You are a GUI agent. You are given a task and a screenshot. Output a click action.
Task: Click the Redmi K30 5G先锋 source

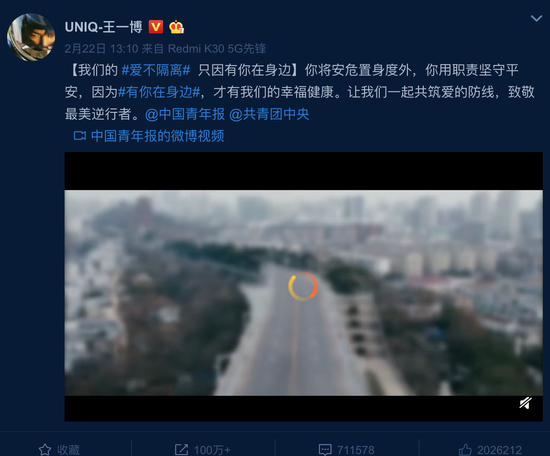(x=217, y=49)
